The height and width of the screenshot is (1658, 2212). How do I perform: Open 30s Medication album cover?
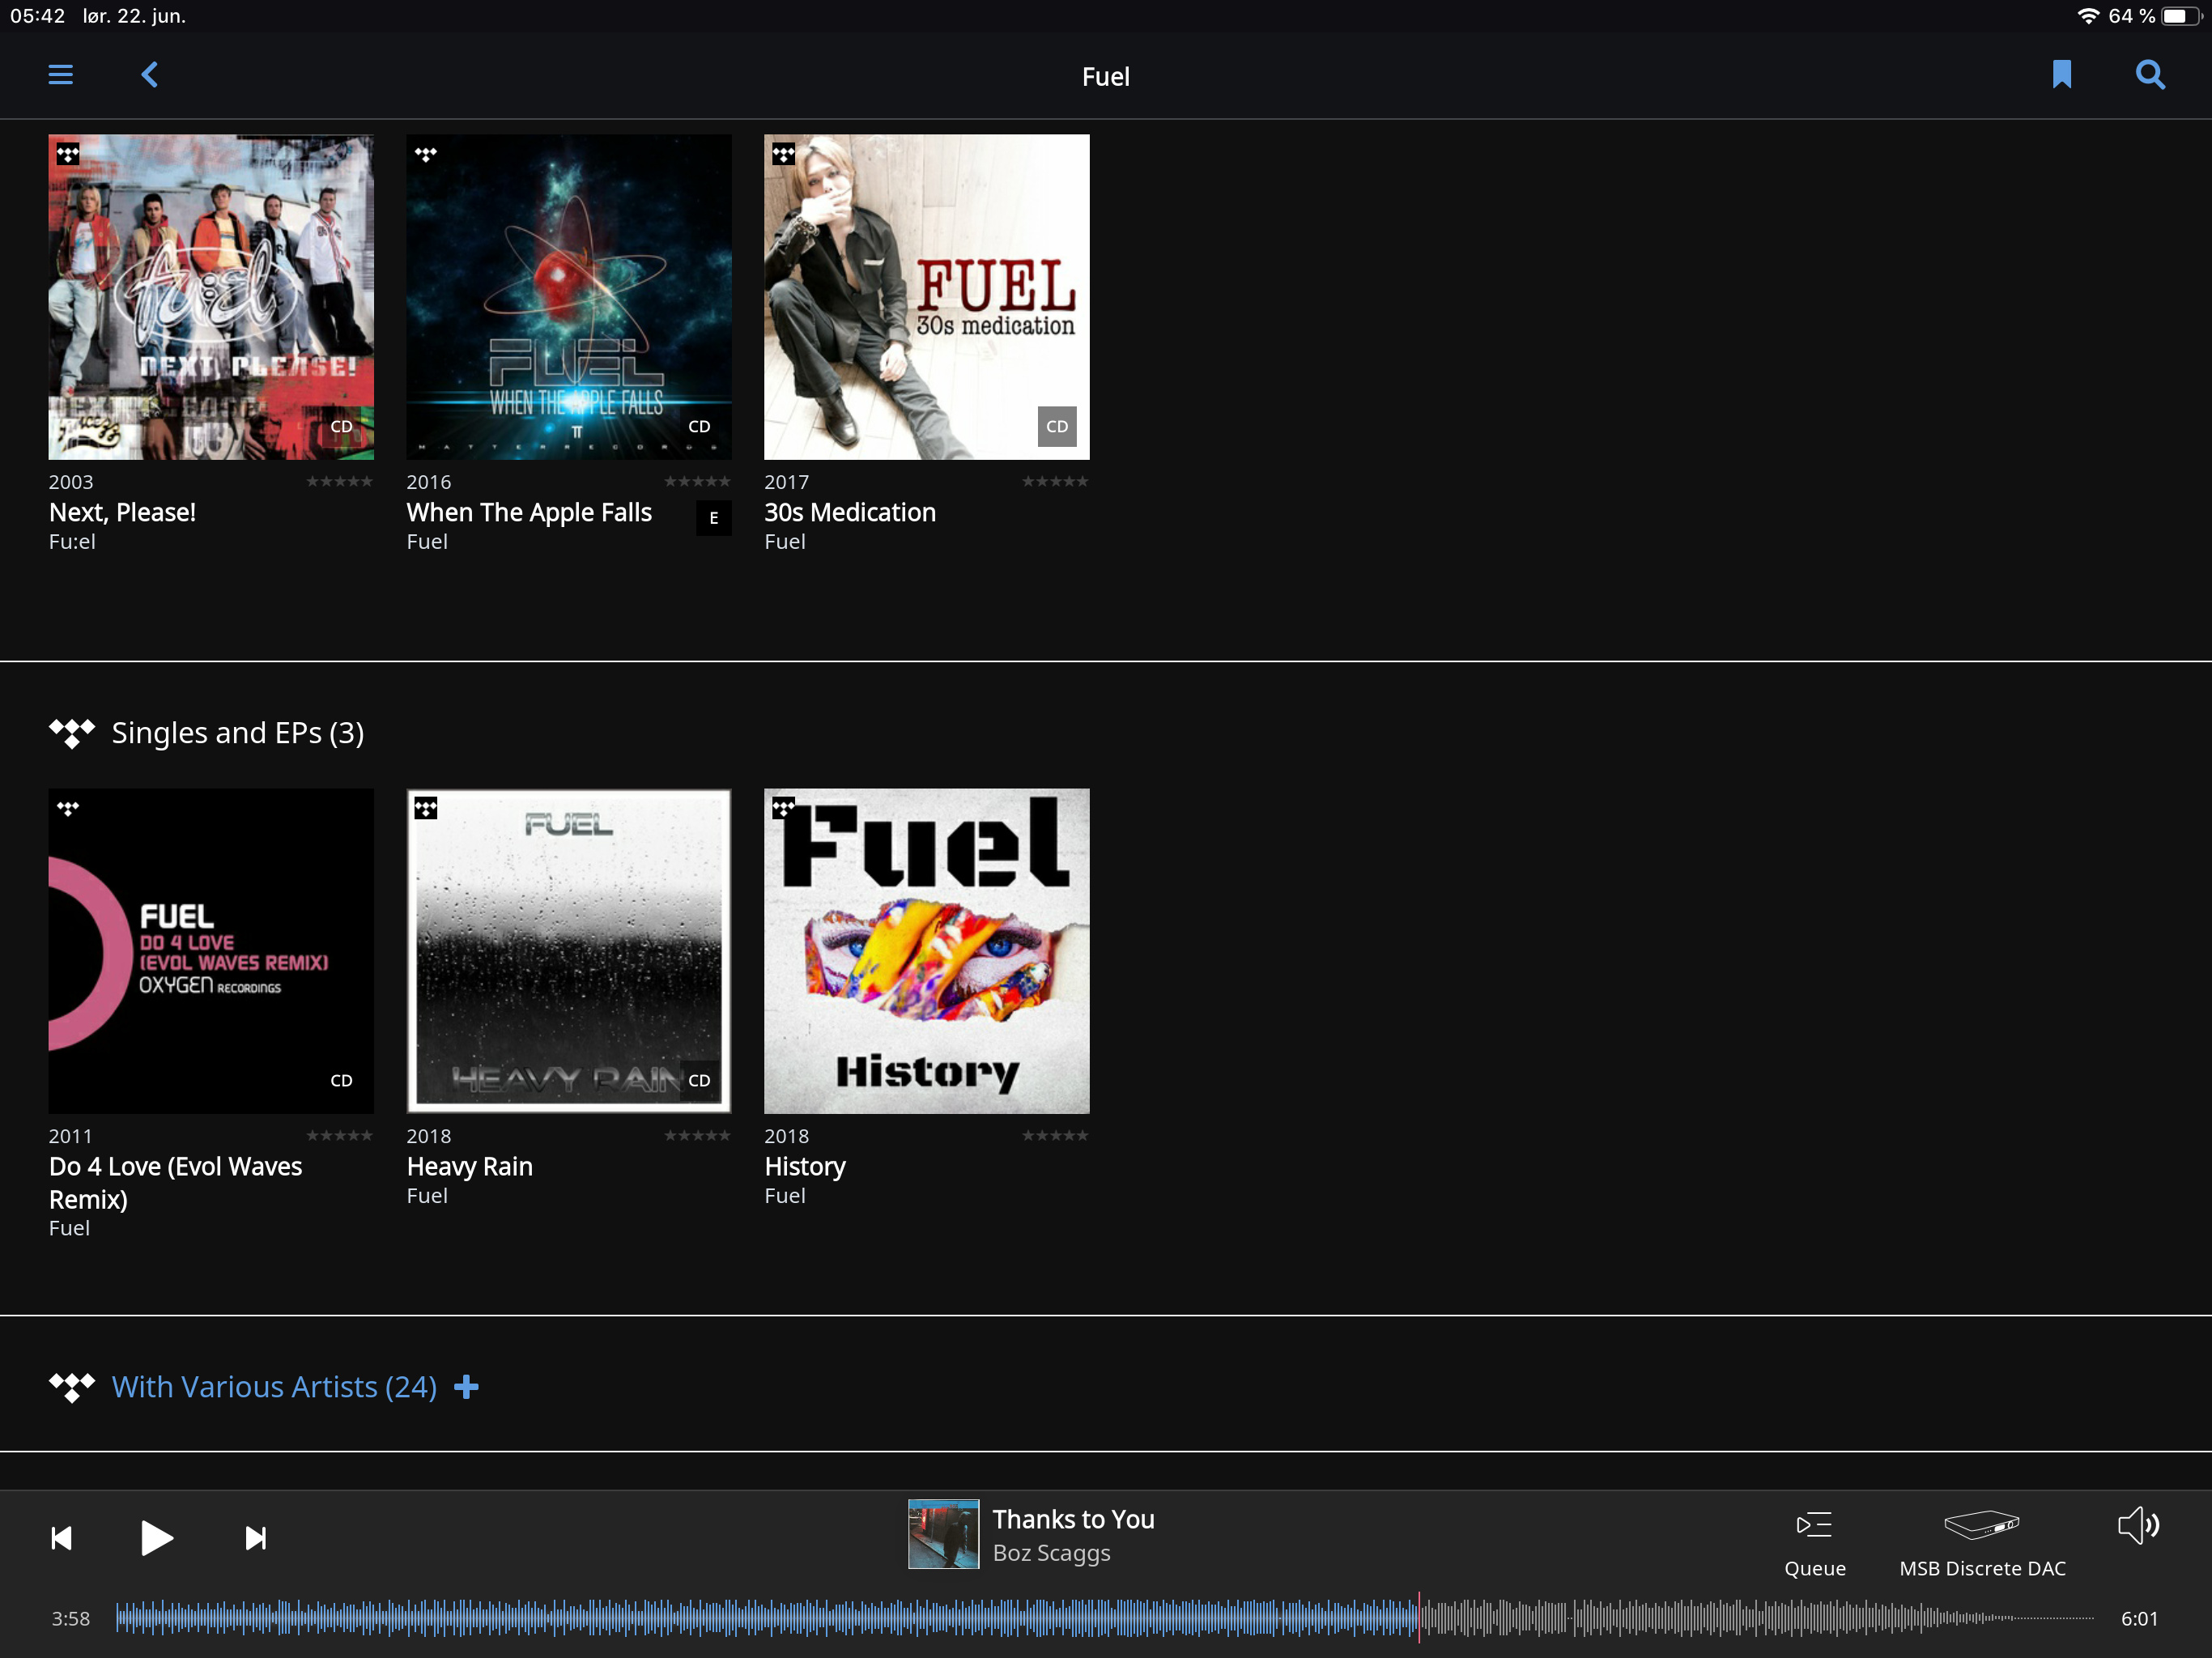pos(927,297)
